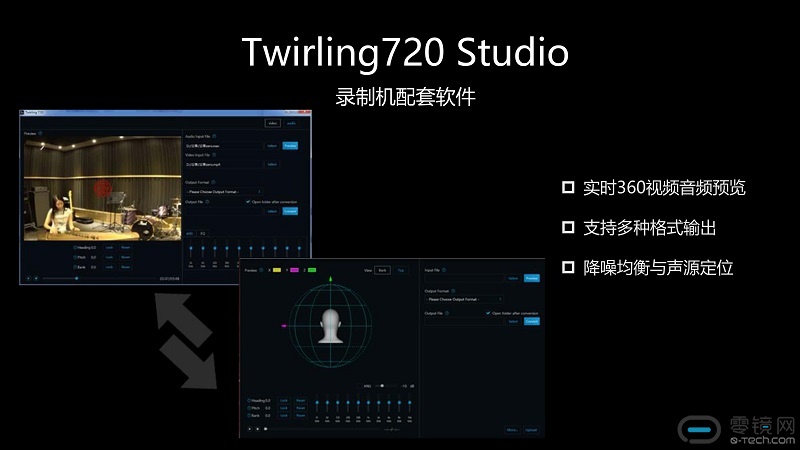
Task: Open the ANS tab in the video window
Action: (x=190, y=233)
